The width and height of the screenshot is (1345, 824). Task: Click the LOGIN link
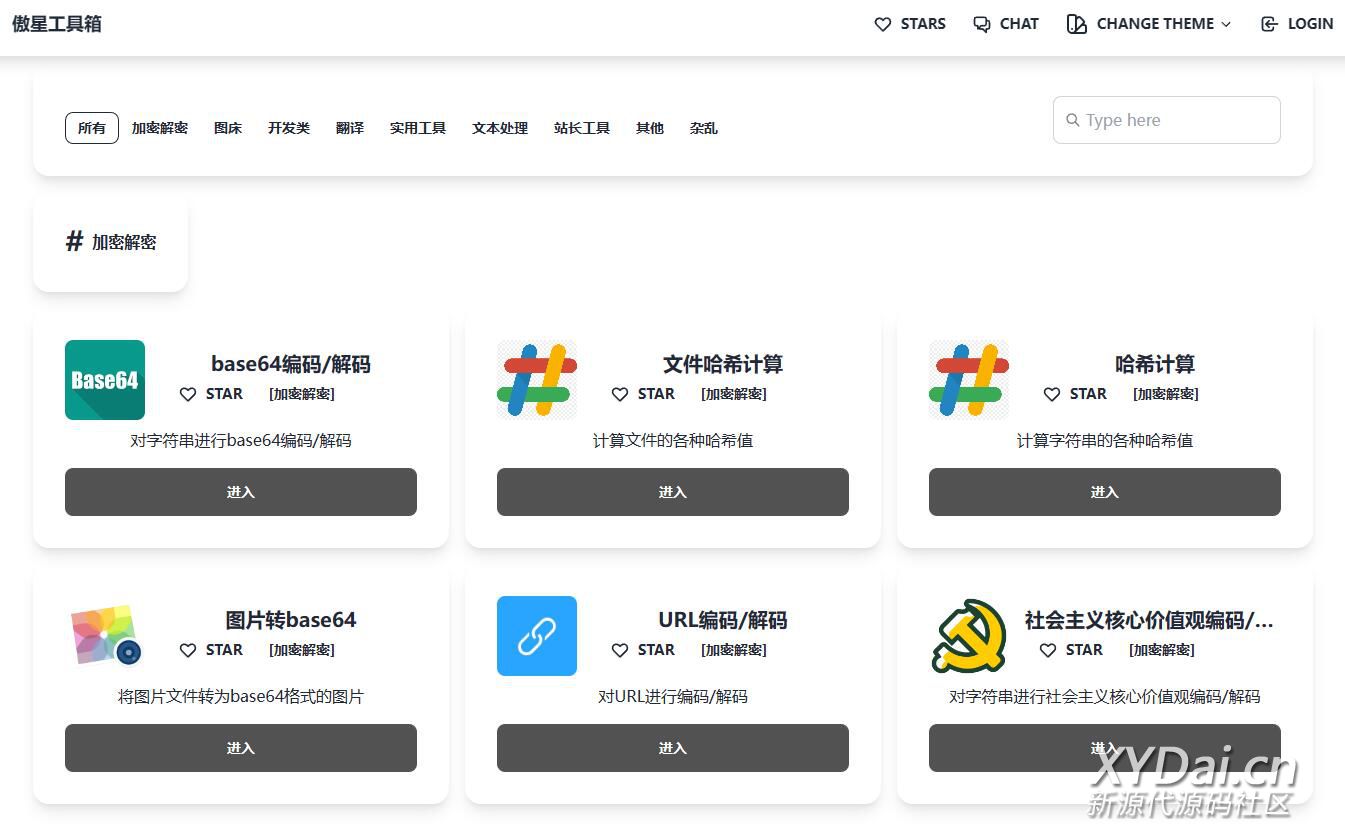[x=1297, y=24]
